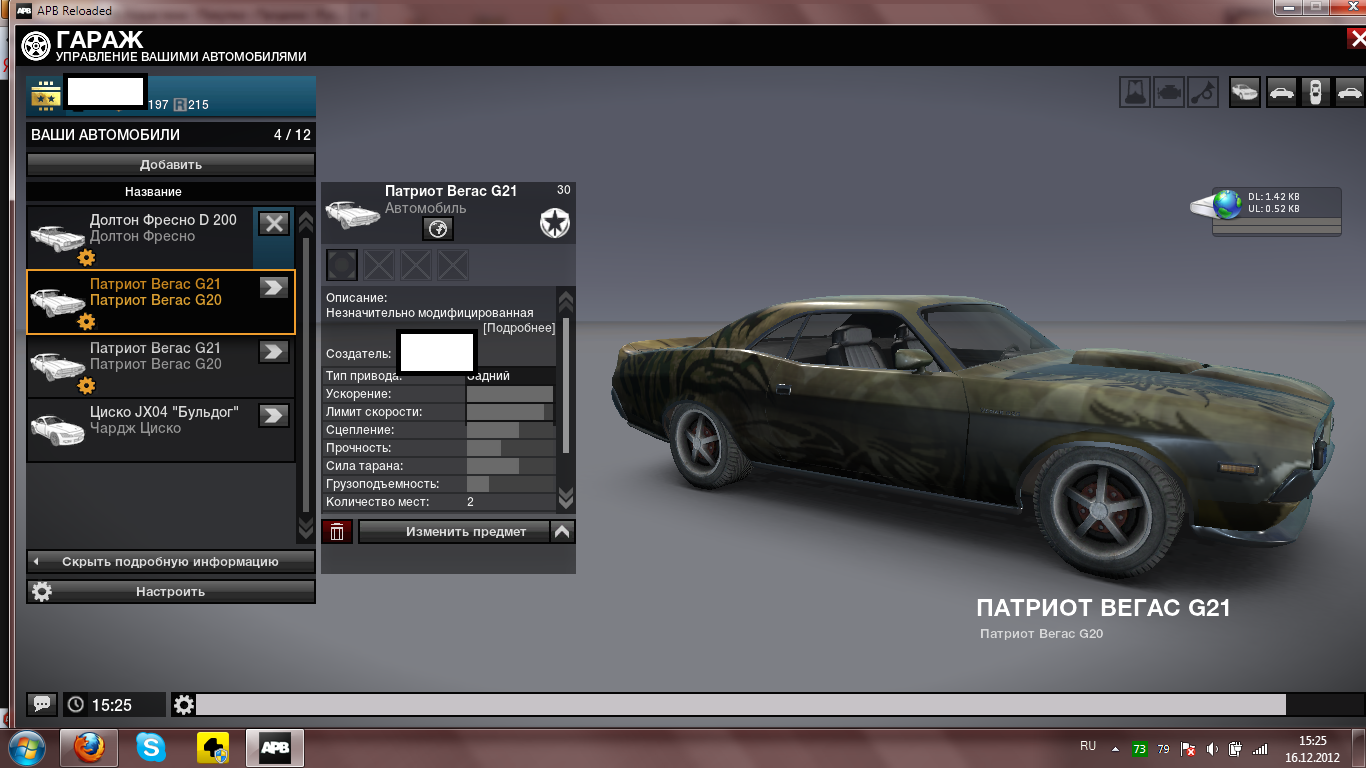Screen dimensions: 1366x768
Task: Expand the arrow next to Изменить предмет
Action: click(563, 532)
